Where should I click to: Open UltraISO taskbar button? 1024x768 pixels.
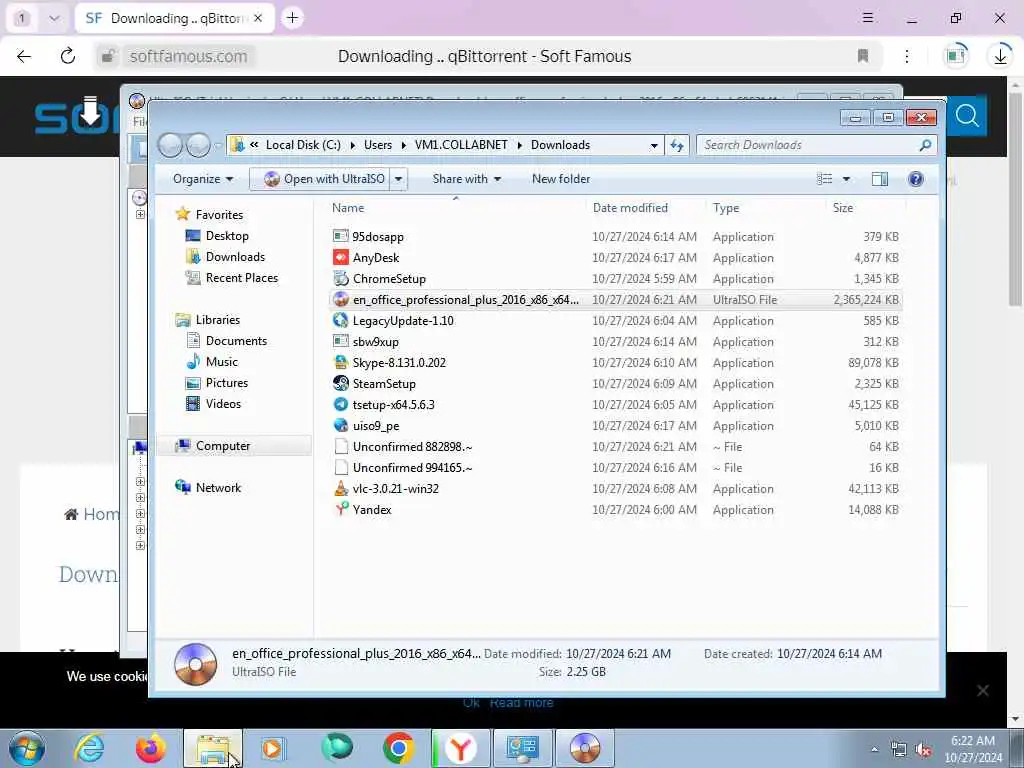[x=584, y=748]
